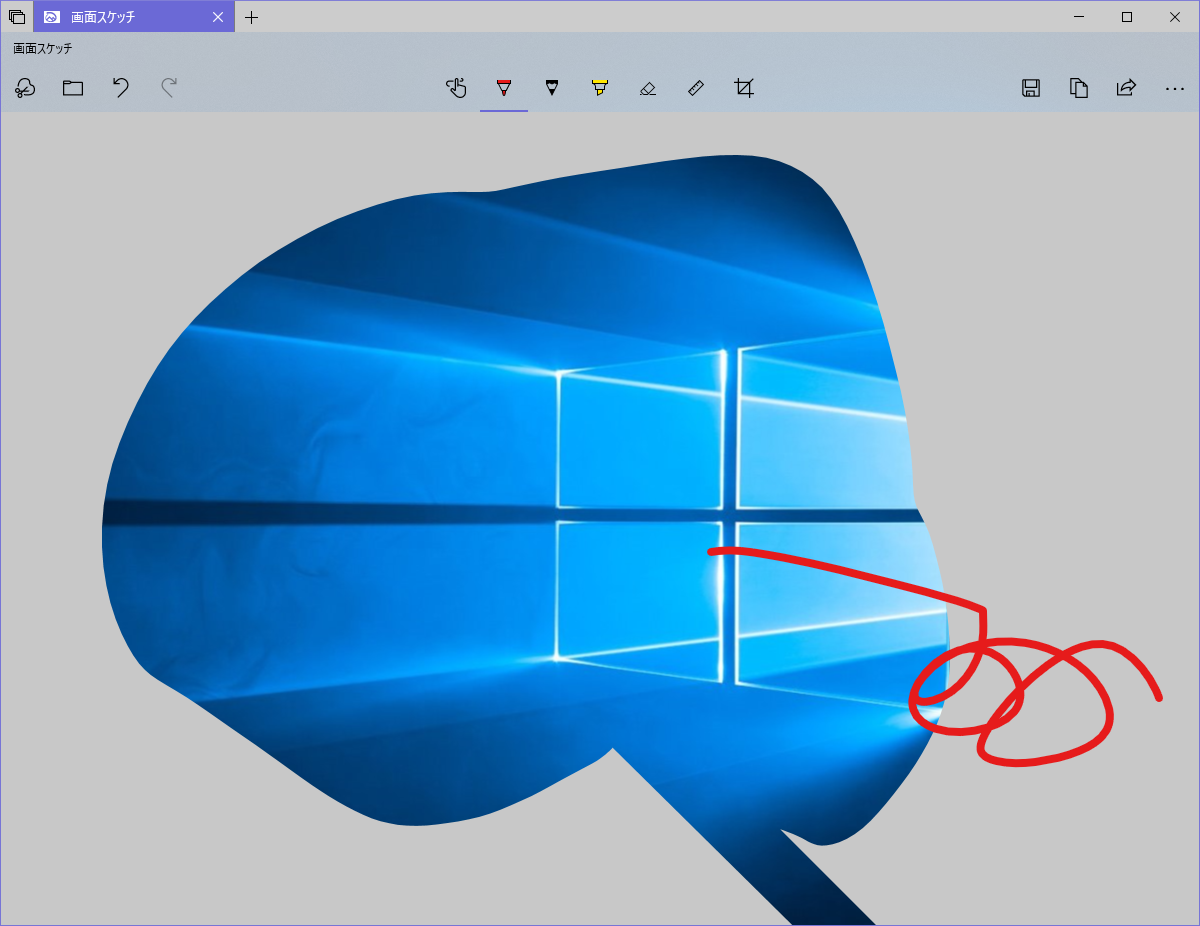Close the 画面スケッチ tab

tap(218, 17)
